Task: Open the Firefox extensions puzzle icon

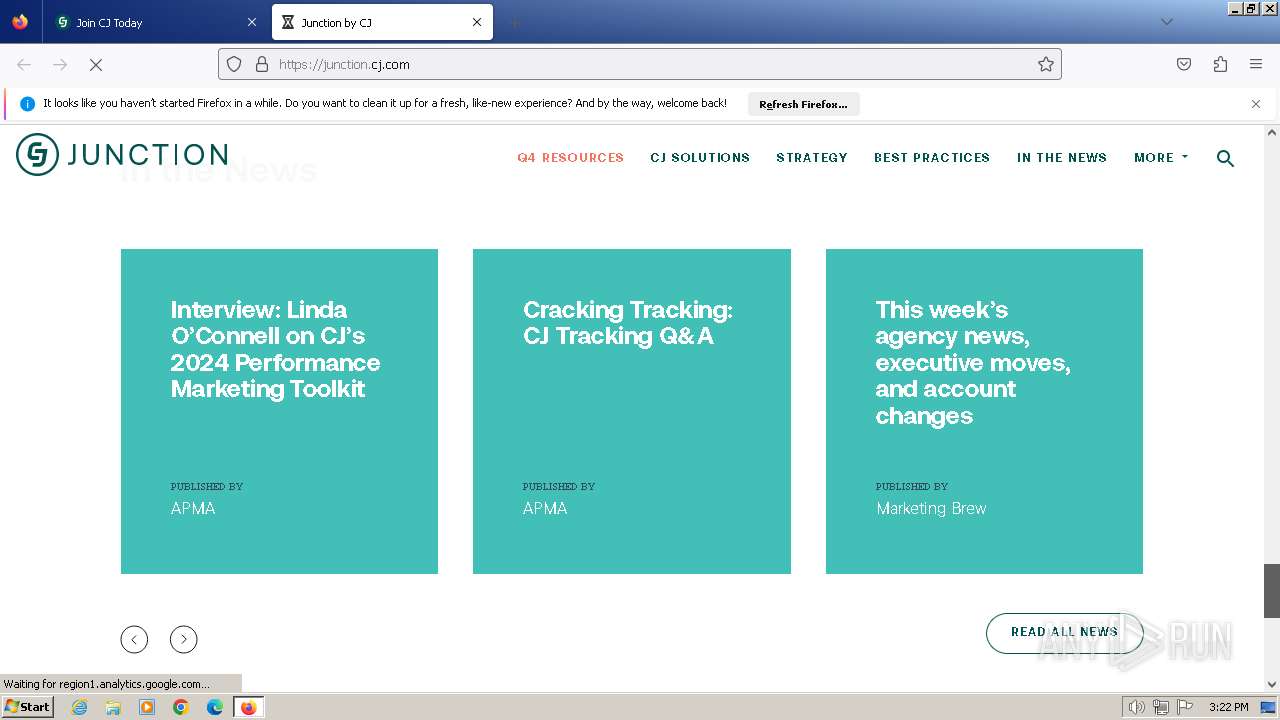Action: [1220, 64]
